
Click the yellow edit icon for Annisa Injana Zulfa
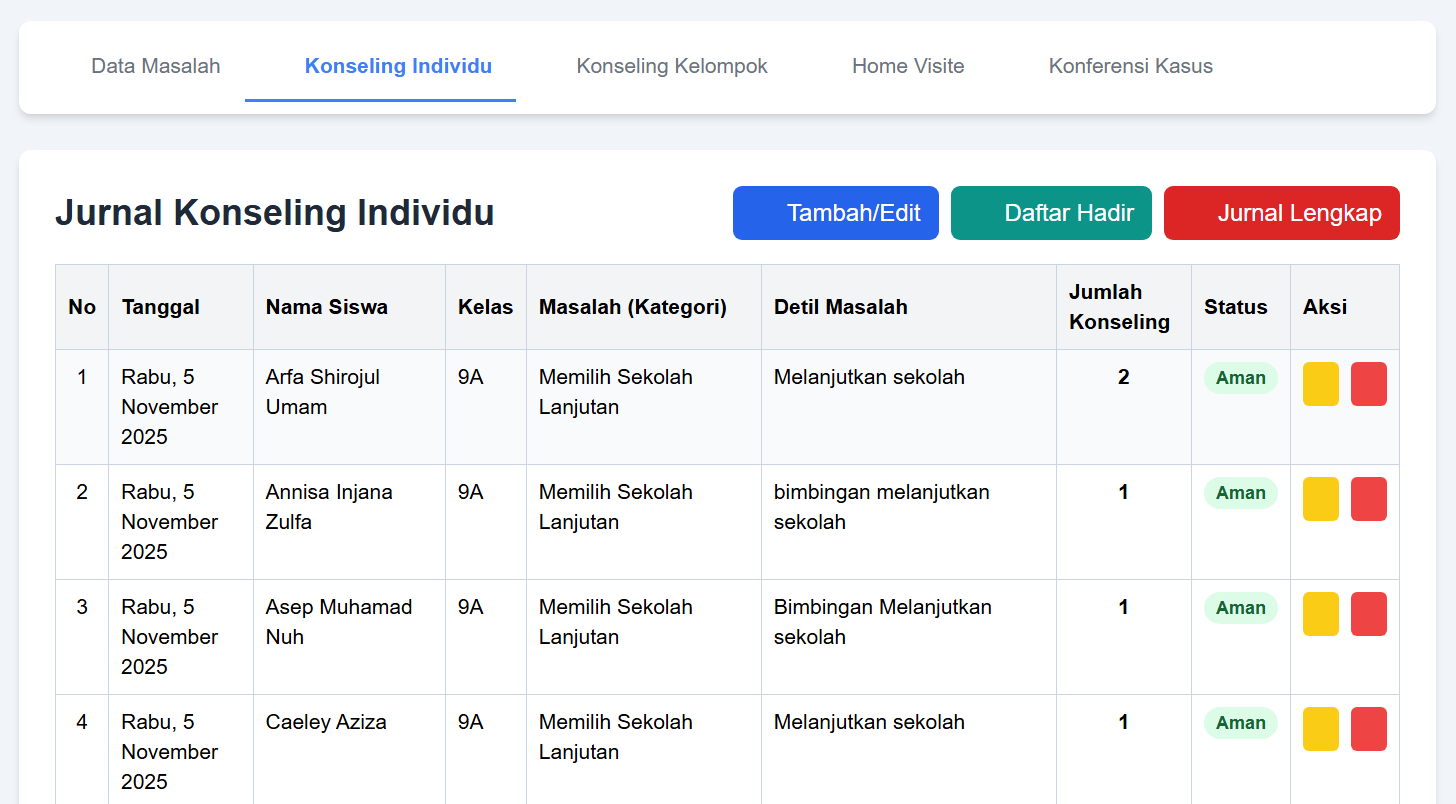pos(1320,499)
